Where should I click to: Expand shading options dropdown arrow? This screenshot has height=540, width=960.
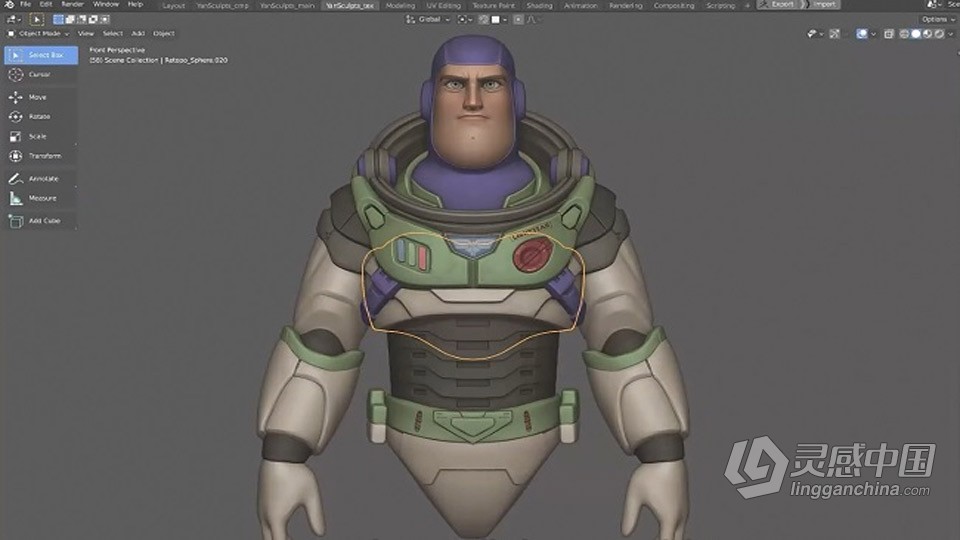(950, 34)
